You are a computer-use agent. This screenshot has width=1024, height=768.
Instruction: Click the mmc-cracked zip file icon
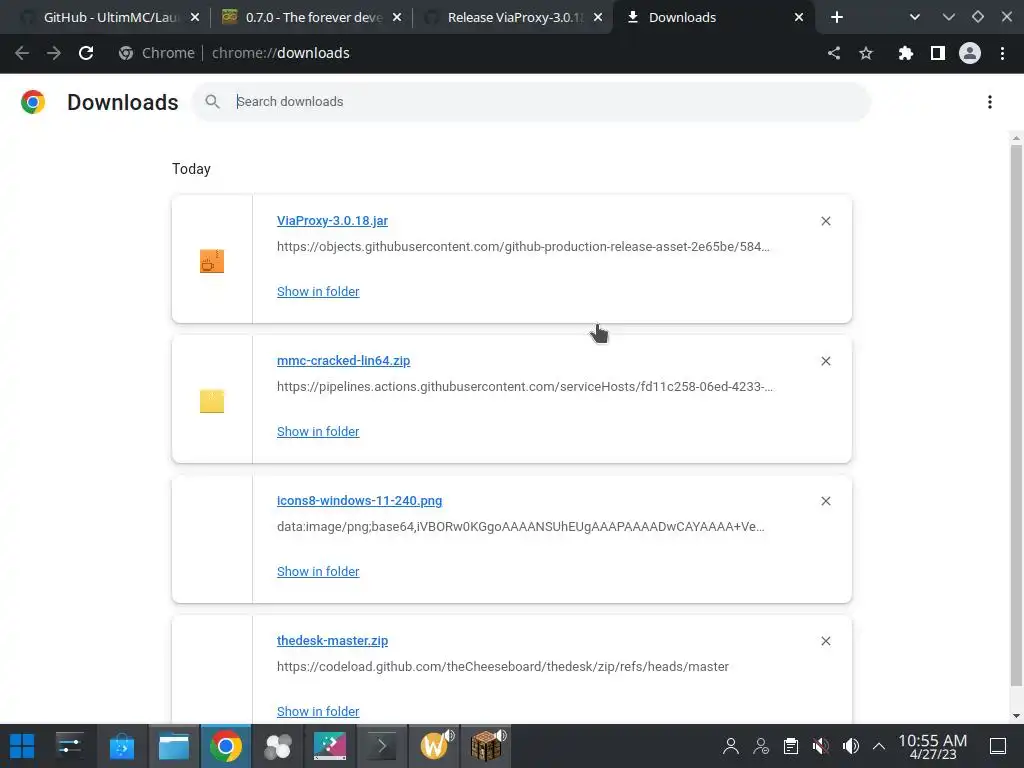pyautogui.click(x=212, y=401)
